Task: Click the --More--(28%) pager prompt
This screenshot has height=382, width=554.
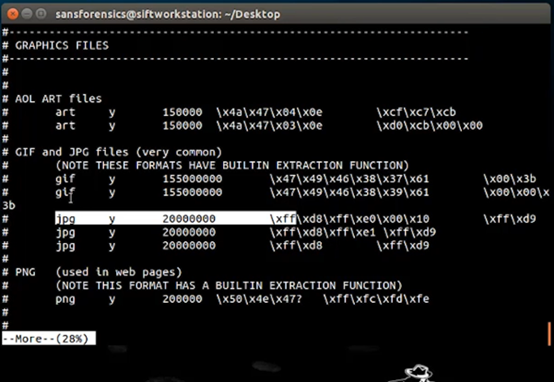Action: tap(49, 338)
